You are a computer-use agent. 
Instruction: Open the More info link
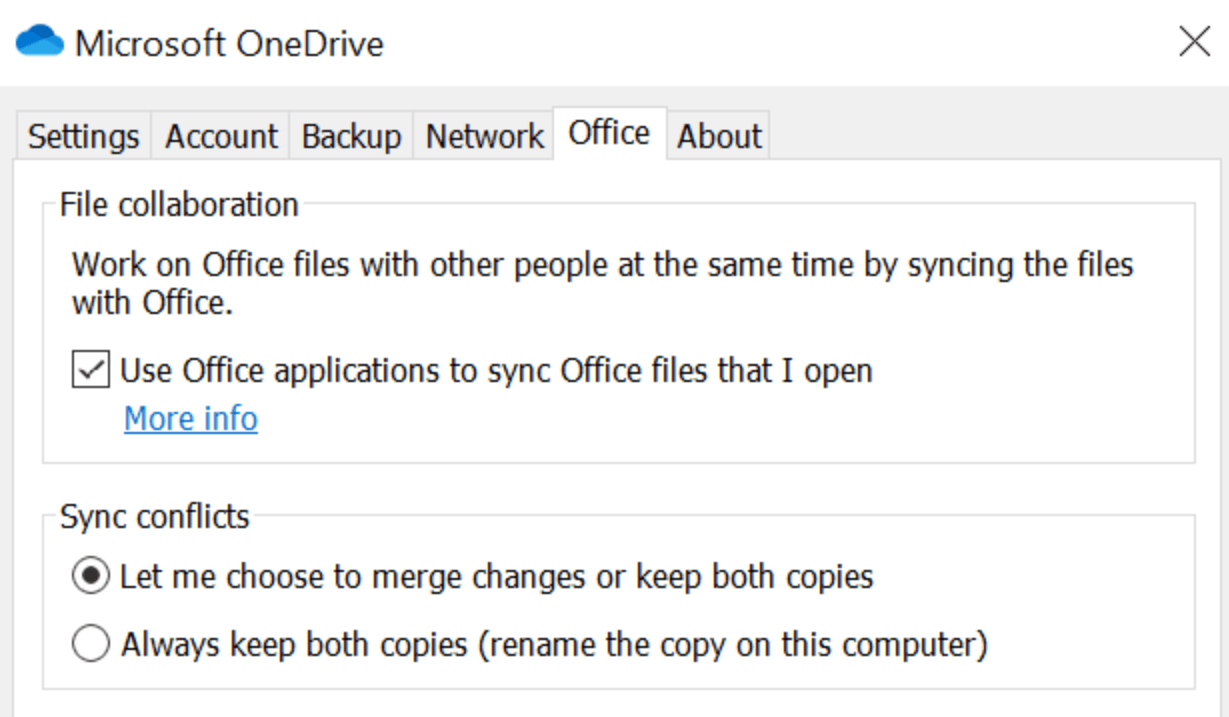pos(191,419)
